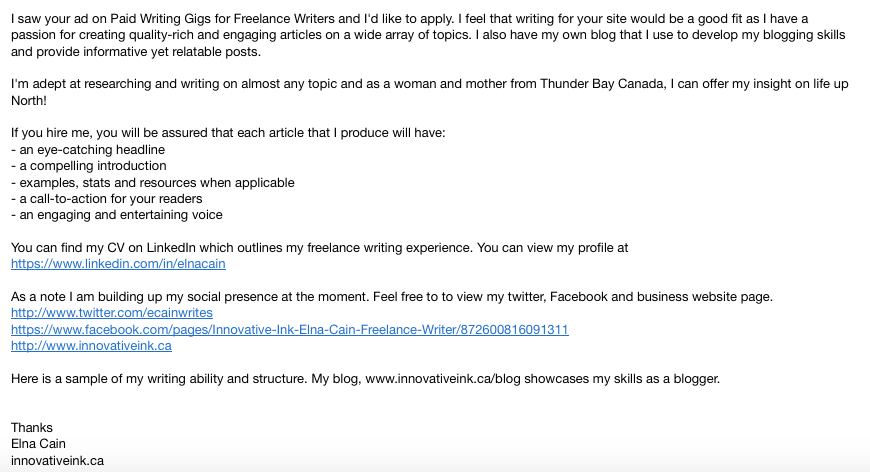This screenshot has height=472, width=870.
Task: Click the 'an engaging and entertaining voice' line
Action: click(x=117, y=215)
